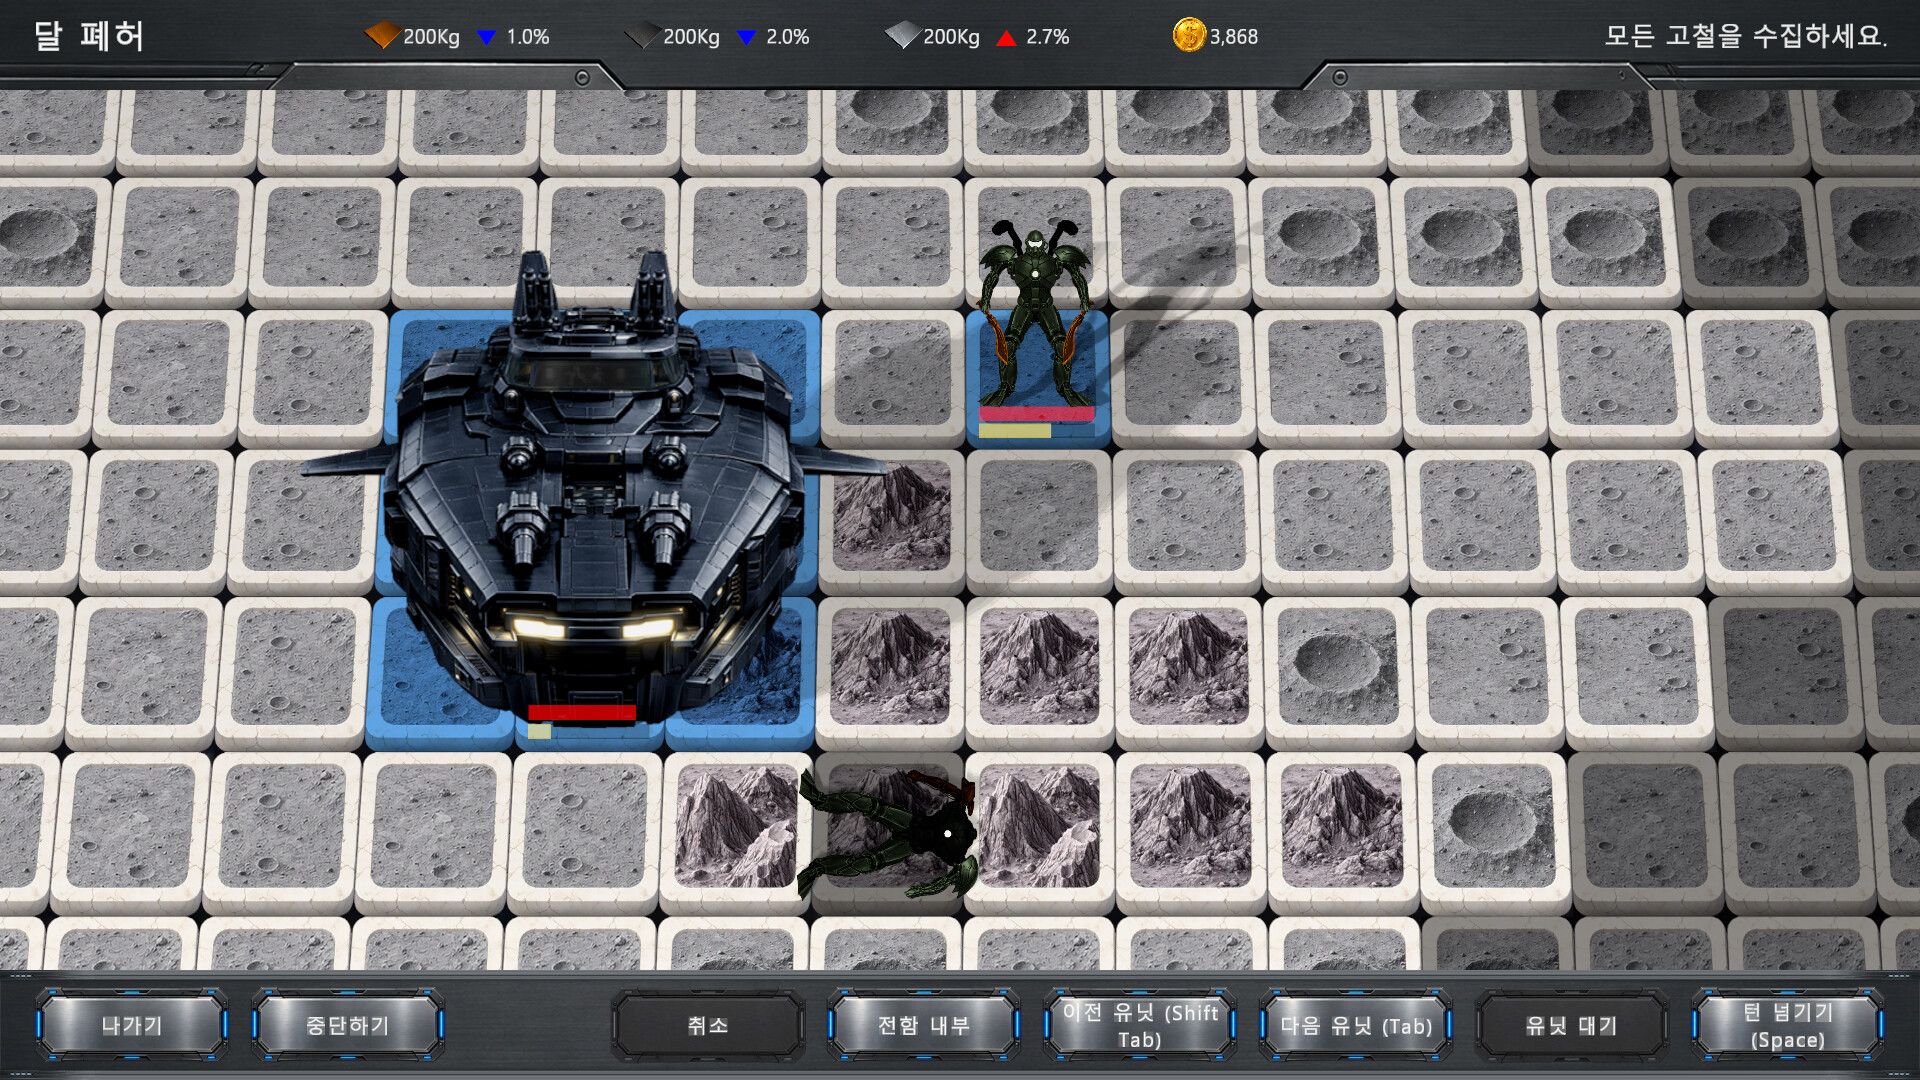Click 턴 넘기기 (Space) end turn

(1788, 1025)
